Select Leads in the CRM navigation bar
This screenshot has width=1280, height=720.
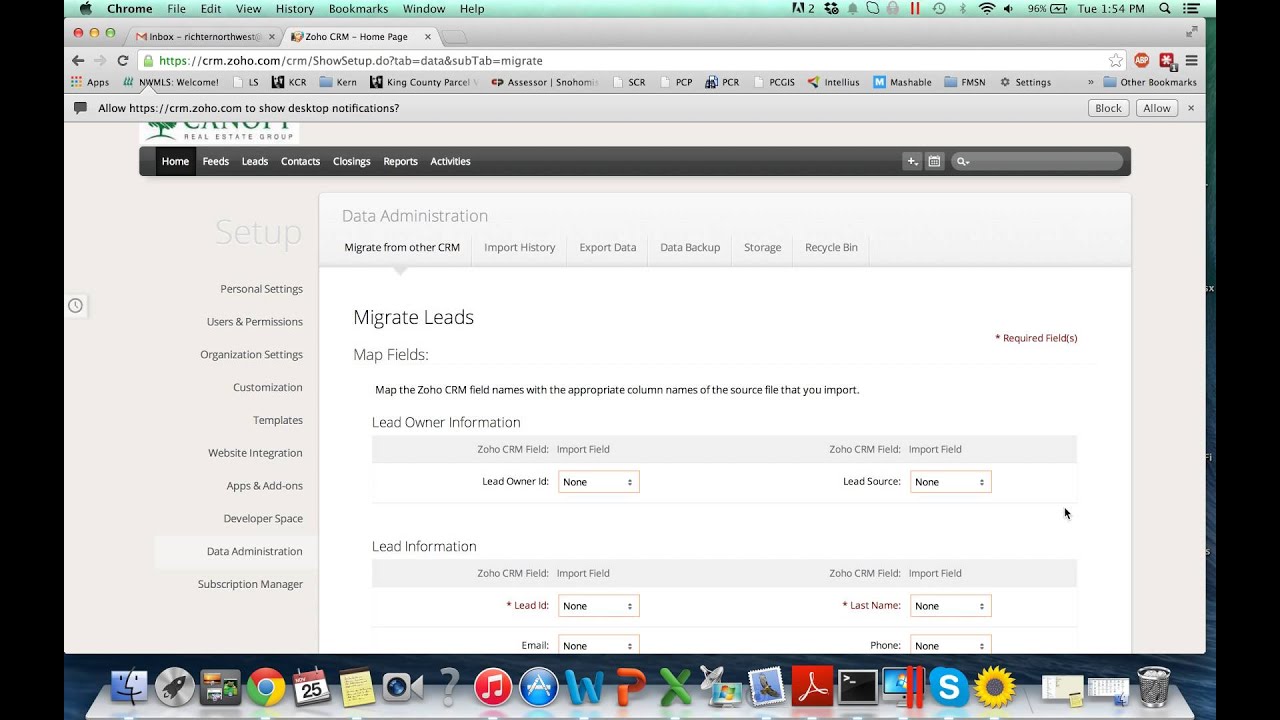pos(255,161)
